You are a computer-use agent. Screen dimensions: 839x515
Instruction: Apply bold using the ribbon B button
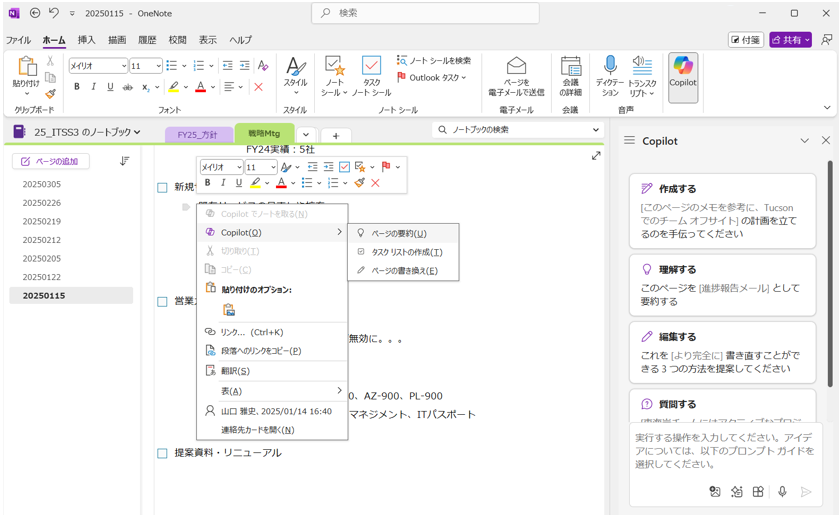pyautogui.click(x=77, y=87)
